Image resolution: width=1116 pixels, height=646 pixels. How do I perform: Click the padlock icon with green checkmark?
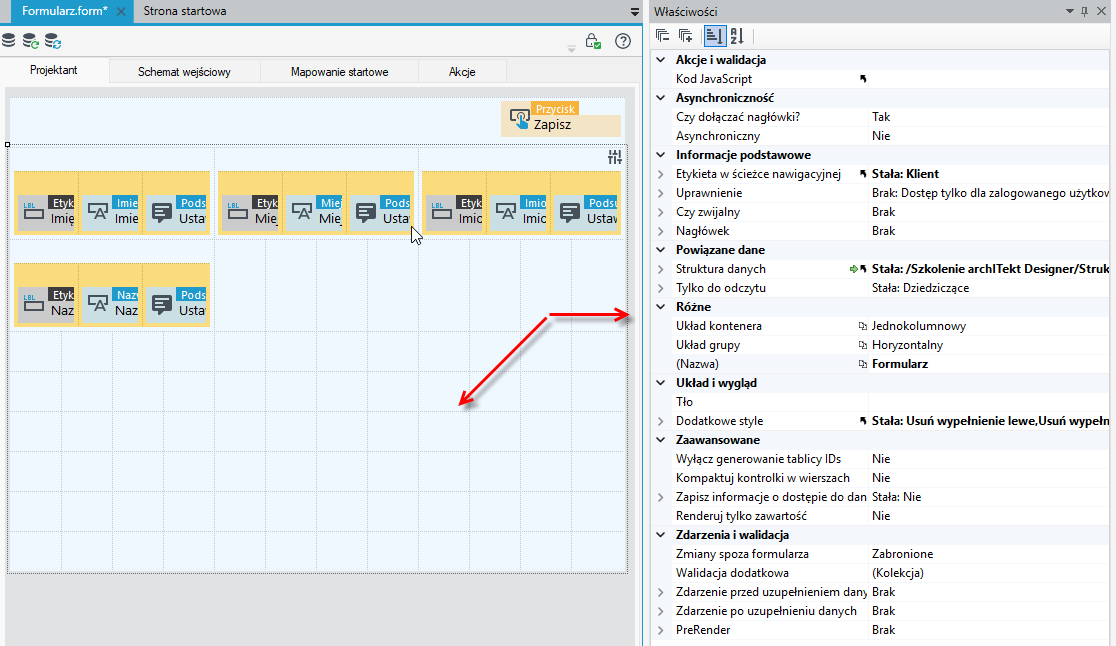[593, 41]
